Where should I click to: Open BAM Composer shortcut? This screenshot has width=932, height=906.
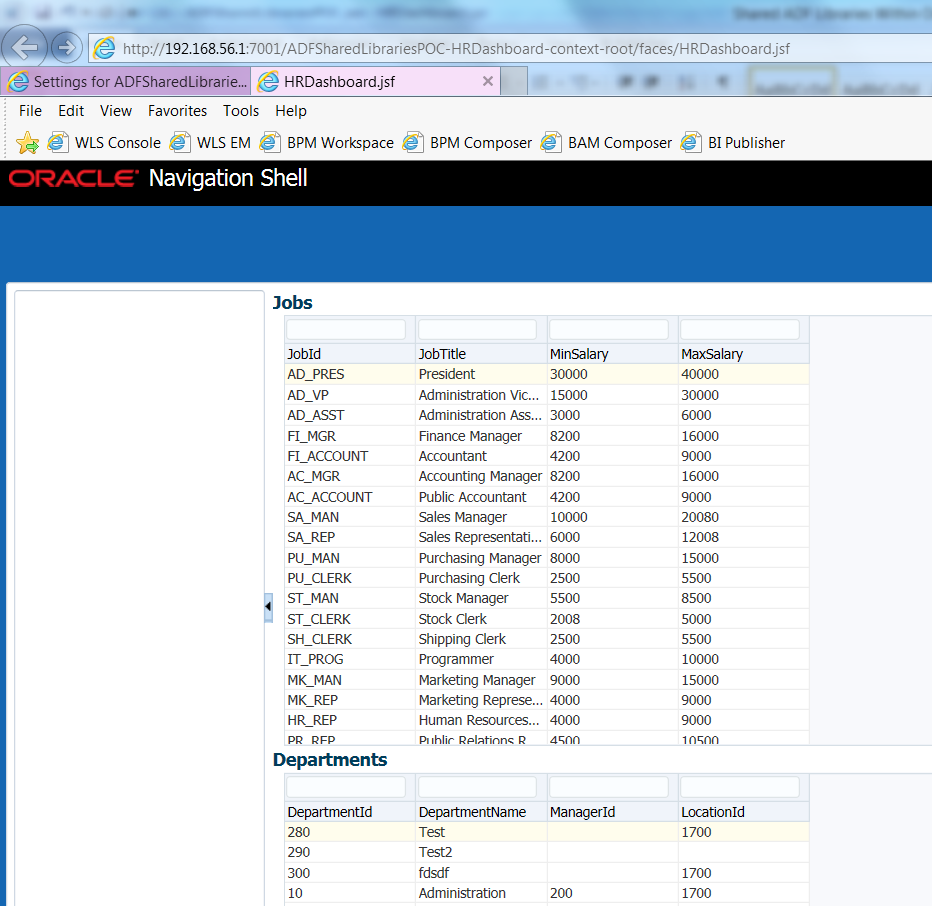point(619,142)
